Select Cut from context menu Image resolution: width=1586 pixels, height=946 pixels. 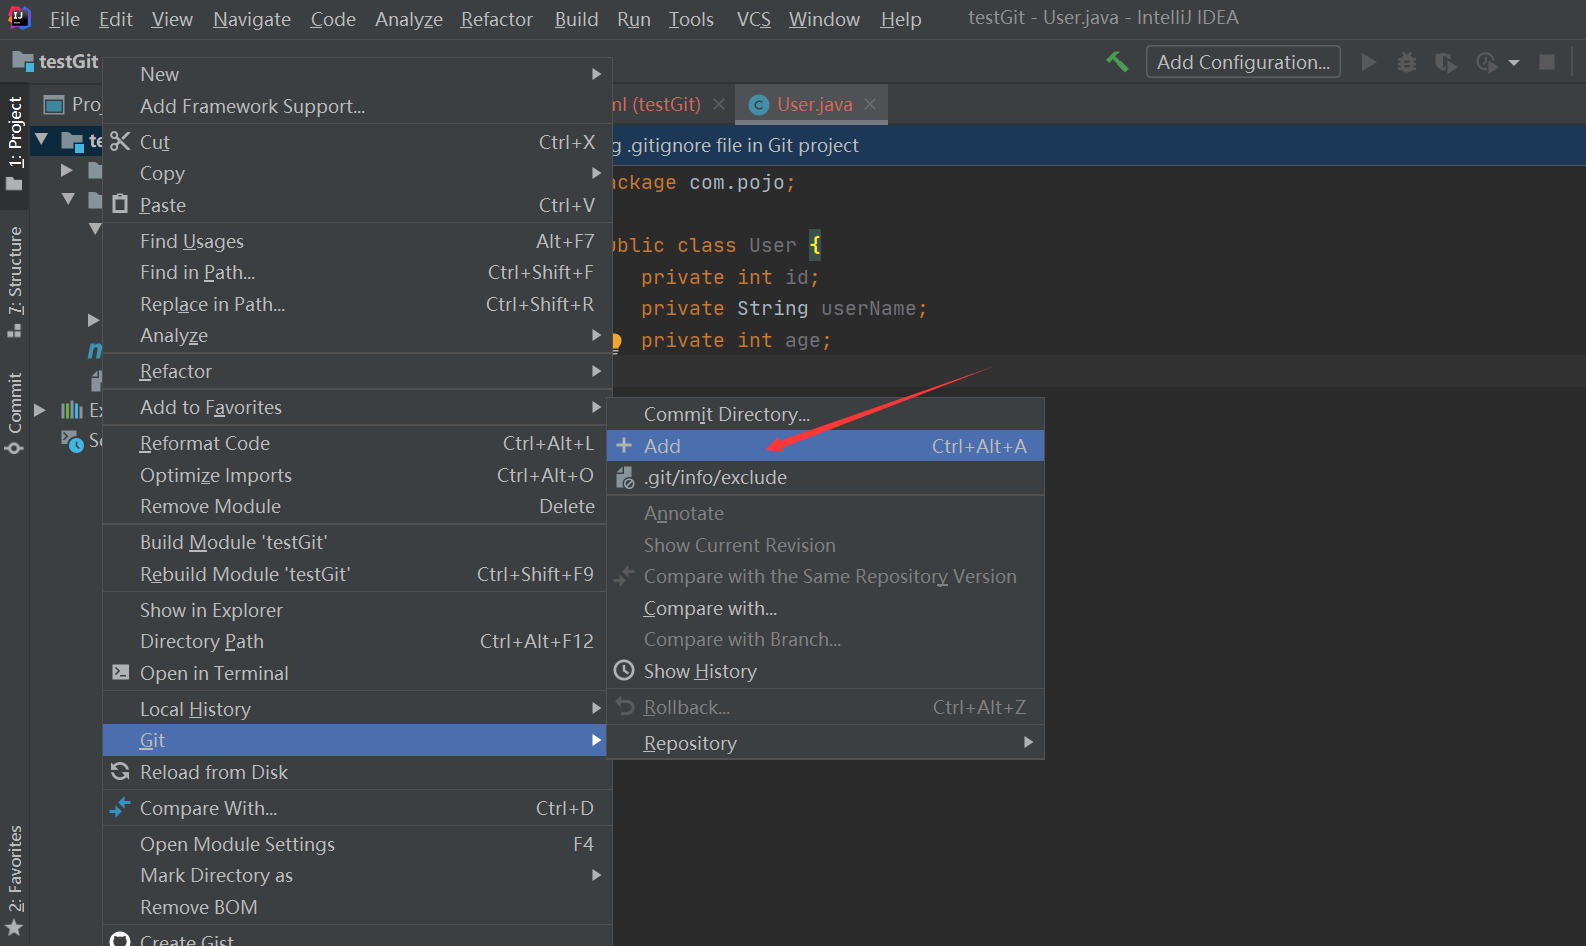[357, 142]
